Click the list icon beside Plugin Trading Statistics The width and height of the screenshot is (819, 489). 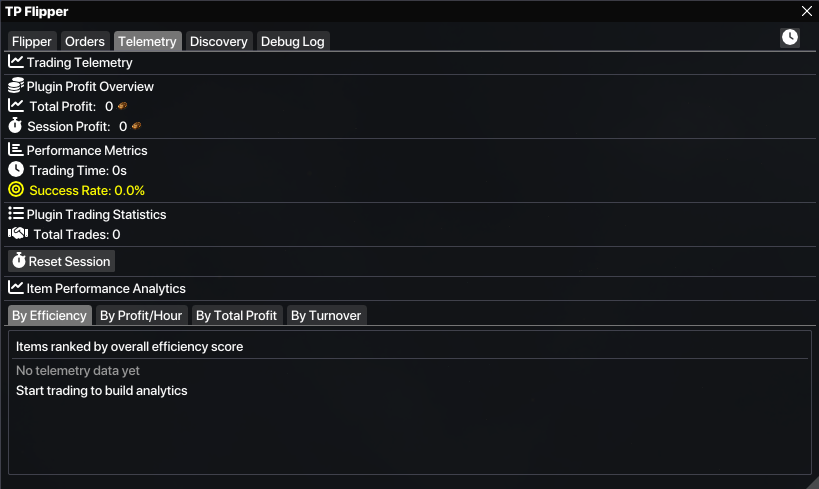[x=16, y=213]
